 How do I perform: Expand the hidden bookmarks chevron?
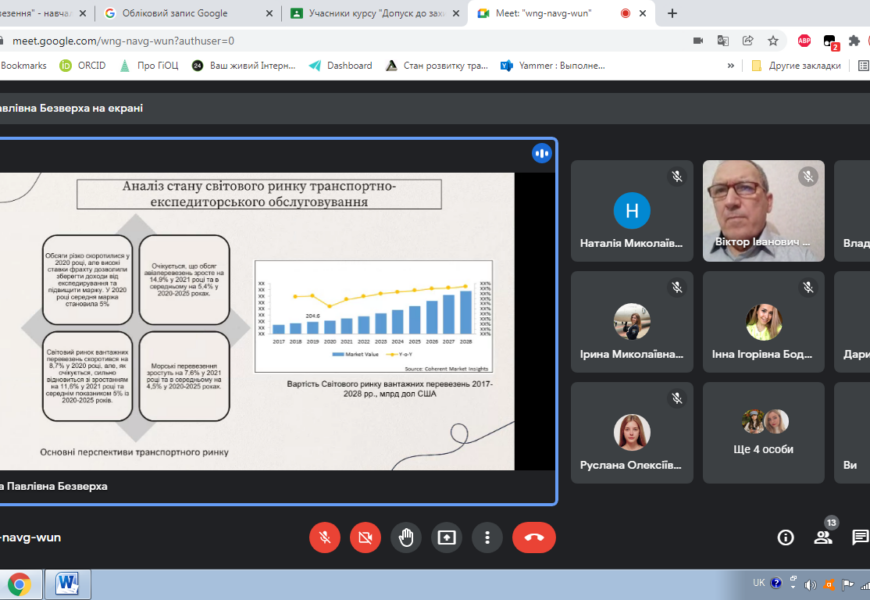(x=731, y=65)
